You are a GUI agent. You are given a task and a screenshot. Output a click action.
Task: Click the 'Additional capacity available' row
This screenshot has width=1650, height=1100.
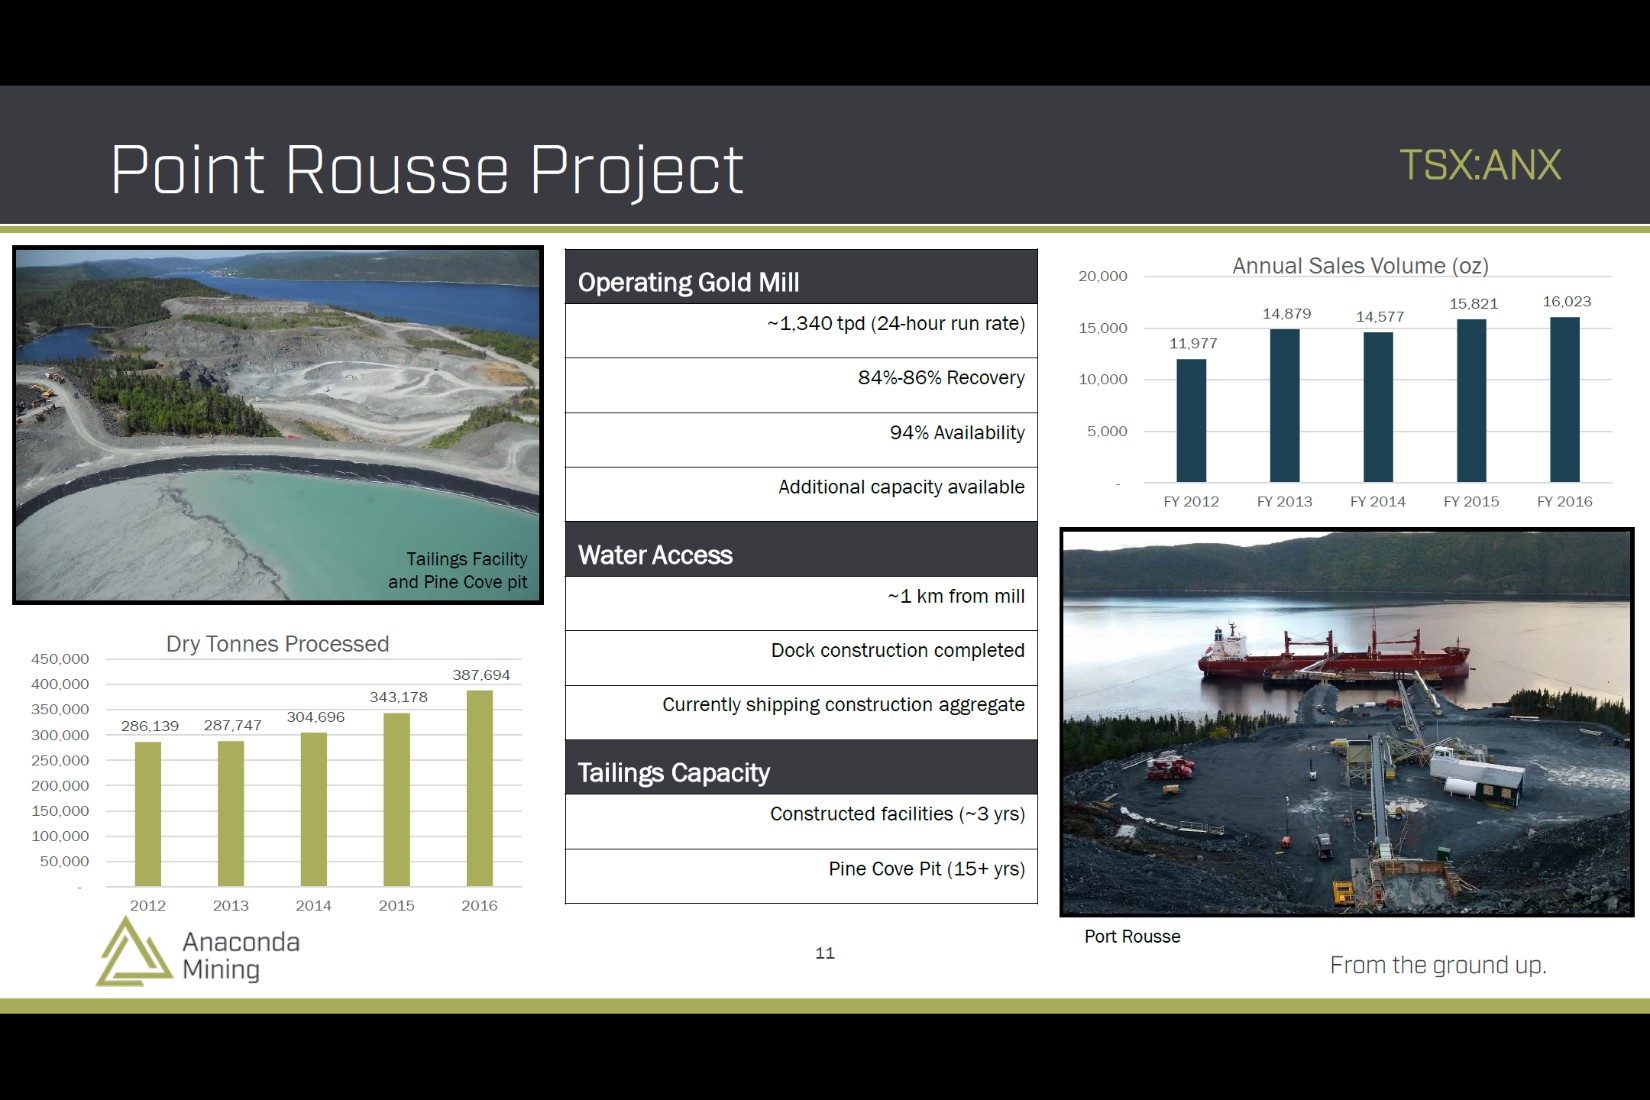[x=801, y=494]
